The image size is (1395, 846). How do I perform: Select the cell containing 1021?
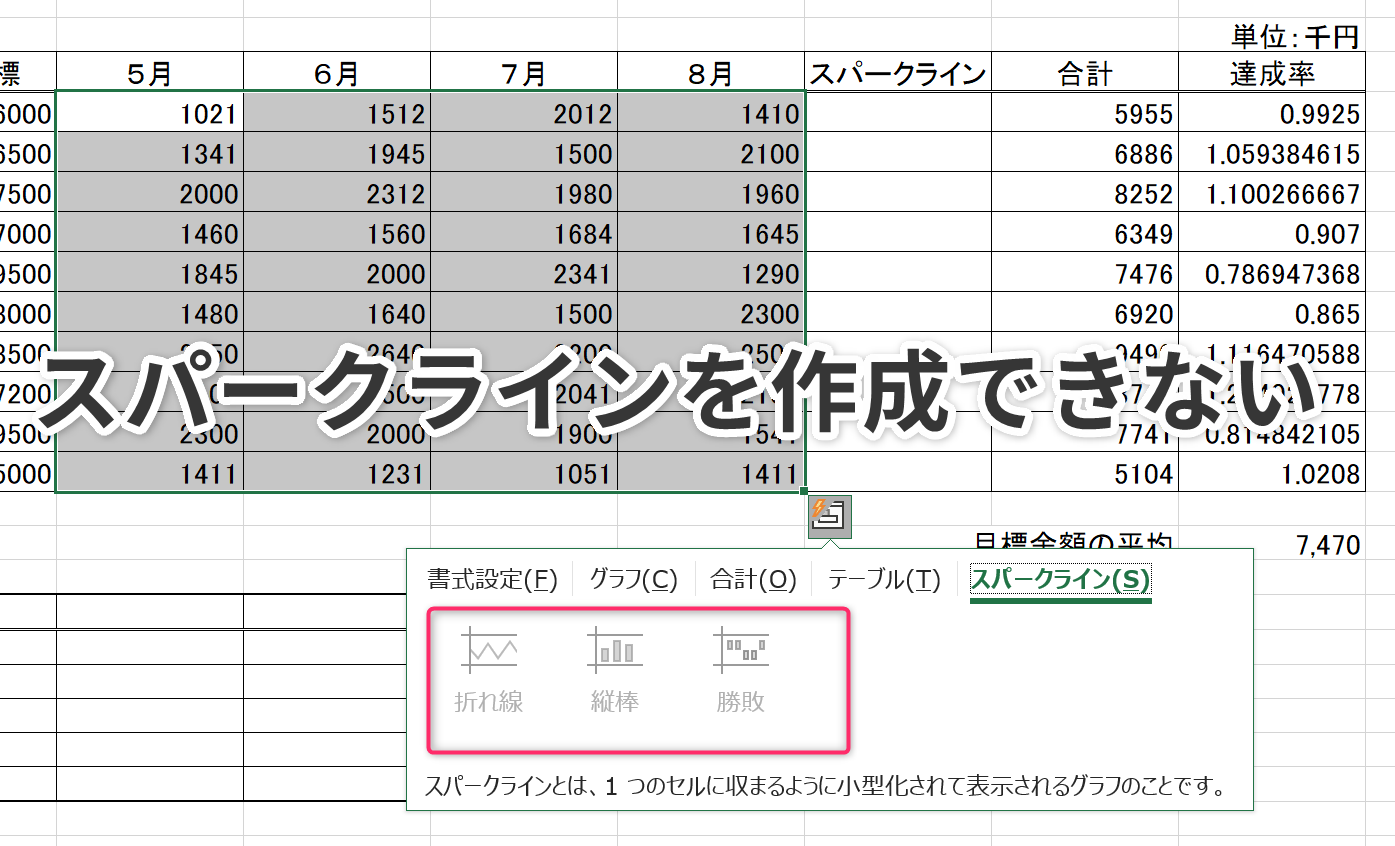click(x=150, y=112)
